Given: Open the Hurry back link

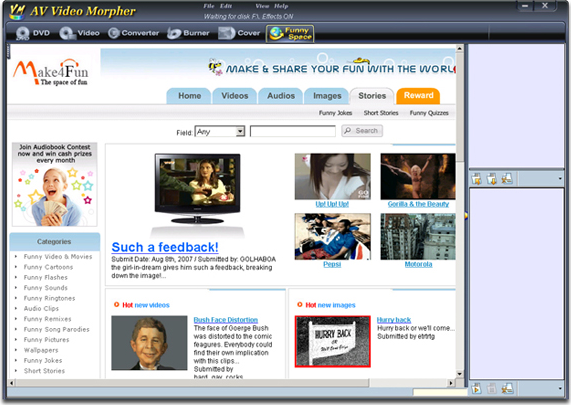Looking at the screenshot, I should (x=394, y=320).
